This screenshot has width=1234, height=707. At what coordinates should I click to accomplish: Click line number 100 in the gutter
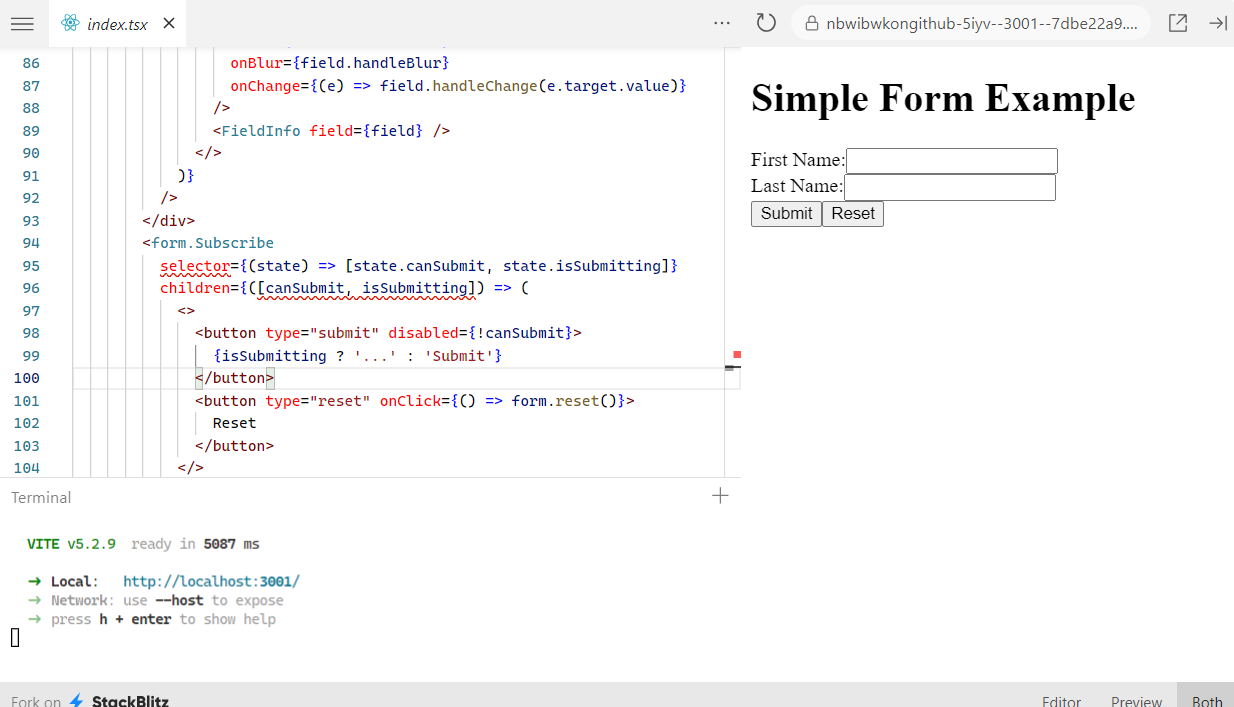click(27, 378)
